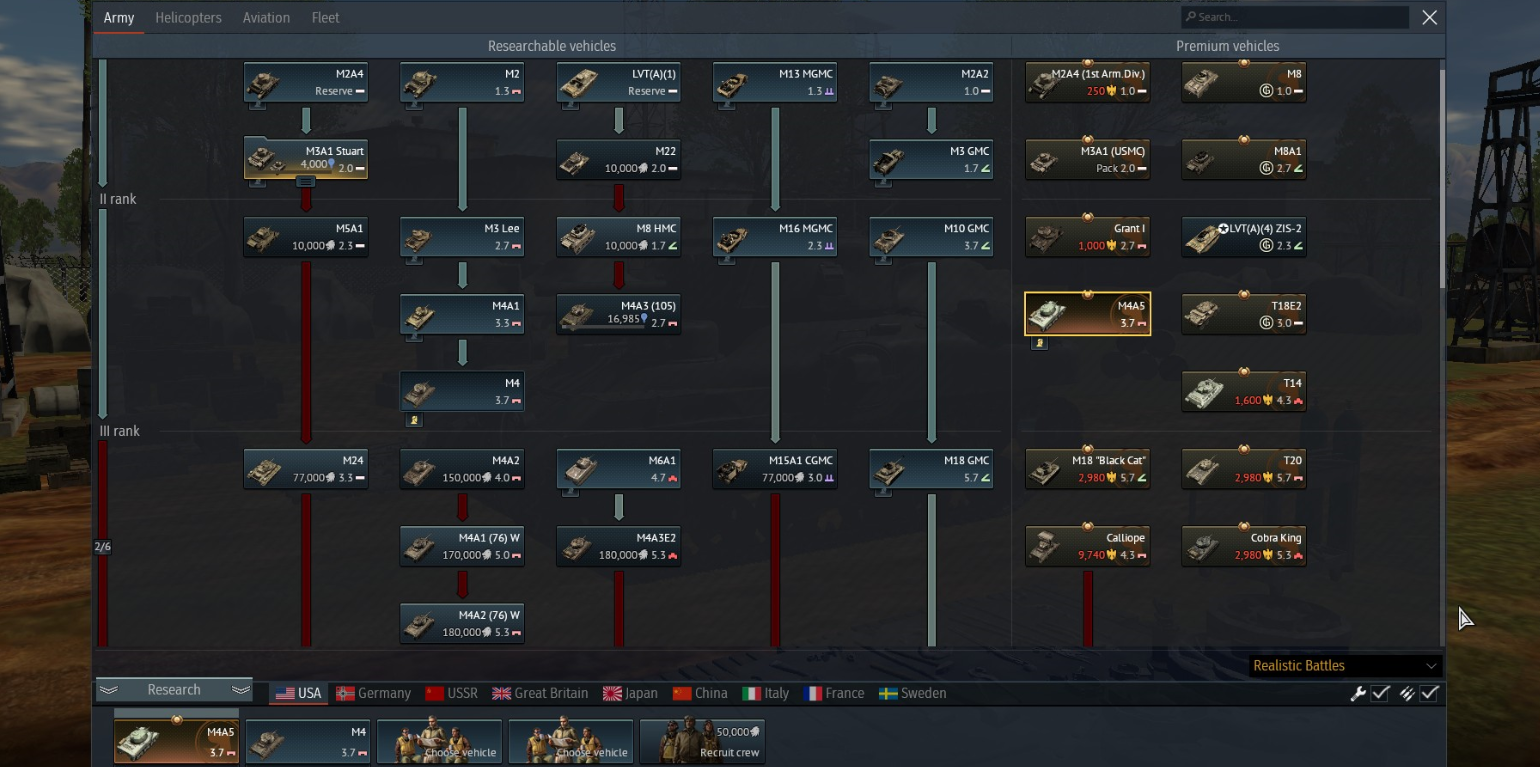The image size is (1540, 767).
Task: Select the USA nation tab
Action: [x=298, y=693]
